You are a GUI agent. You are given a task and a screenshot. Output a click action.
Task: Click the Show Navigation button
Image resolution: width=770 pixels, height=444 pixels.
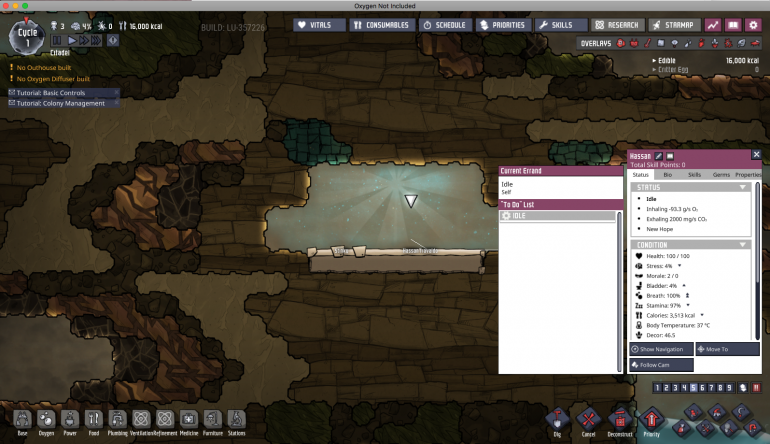(x=661, y=349)
